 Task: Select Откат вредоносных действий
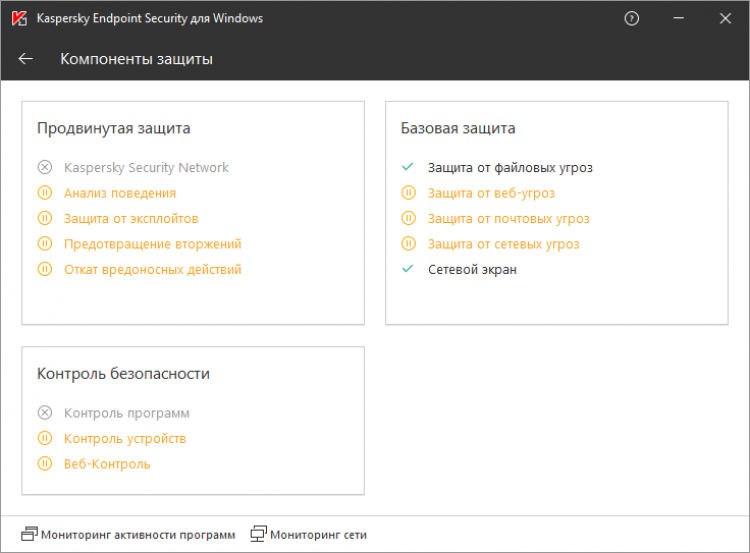(152, 269)
